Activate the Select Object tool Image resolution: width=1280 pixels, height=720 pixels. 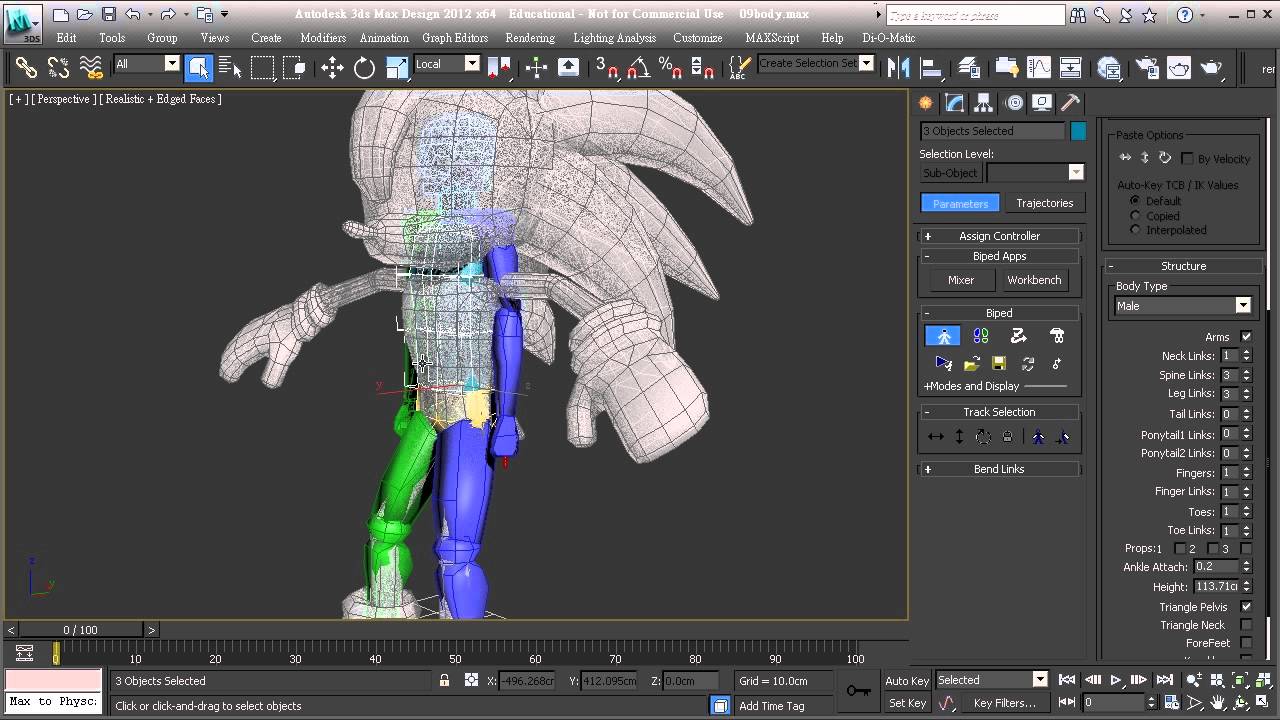pos(198,68)
